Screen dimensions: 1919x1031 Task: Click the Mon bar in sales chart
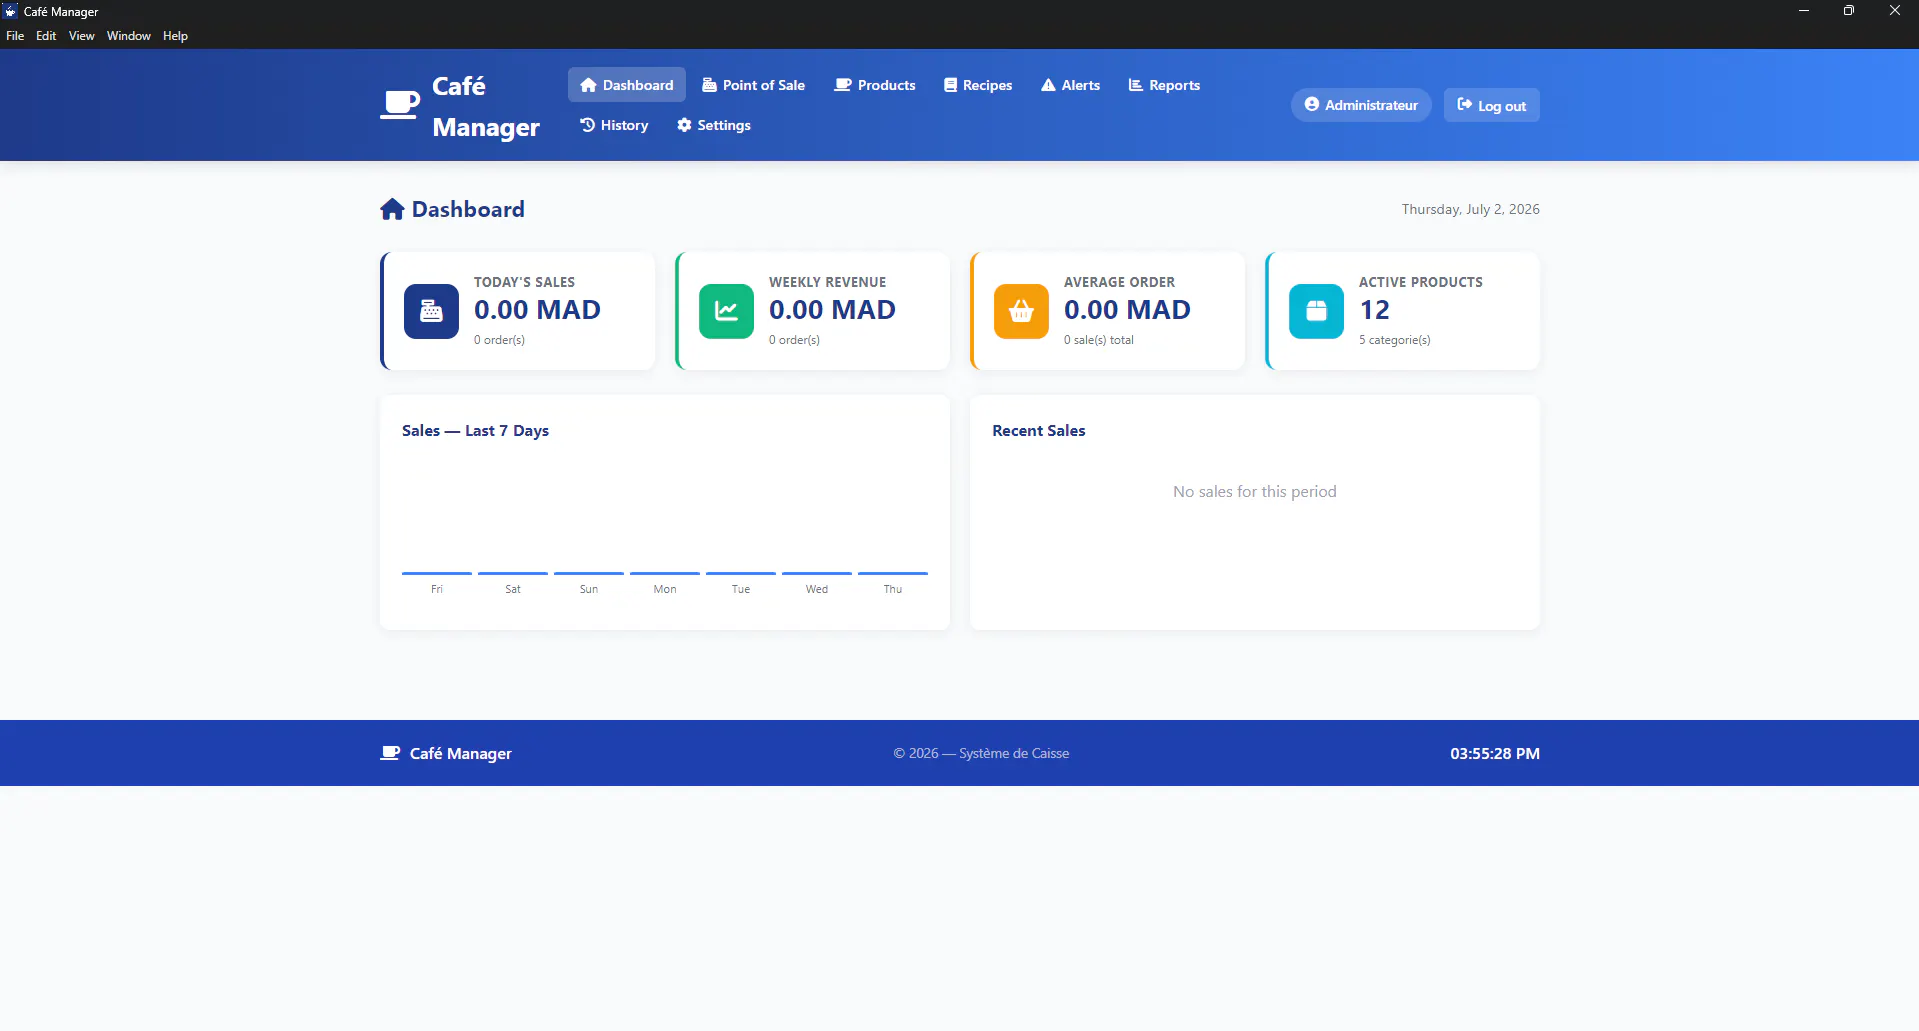665,573
